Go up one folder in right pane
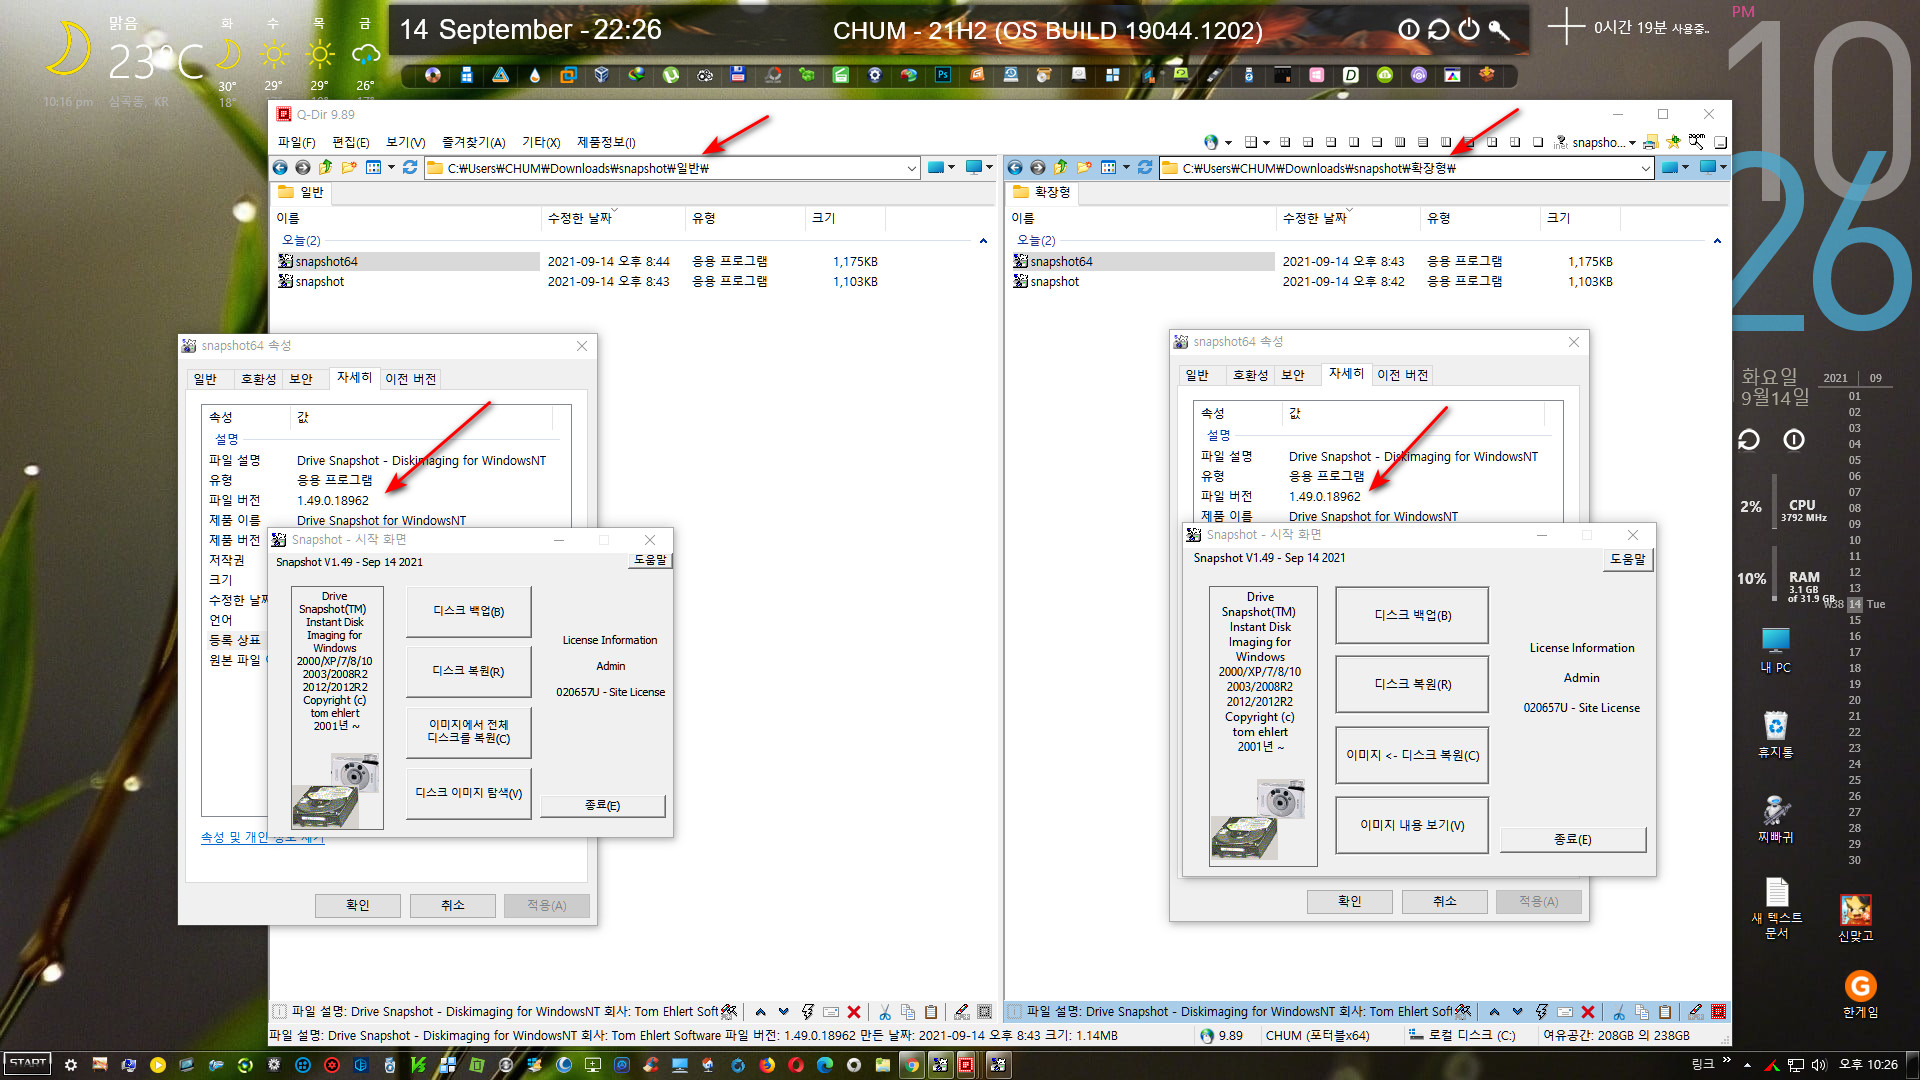 1061,168
